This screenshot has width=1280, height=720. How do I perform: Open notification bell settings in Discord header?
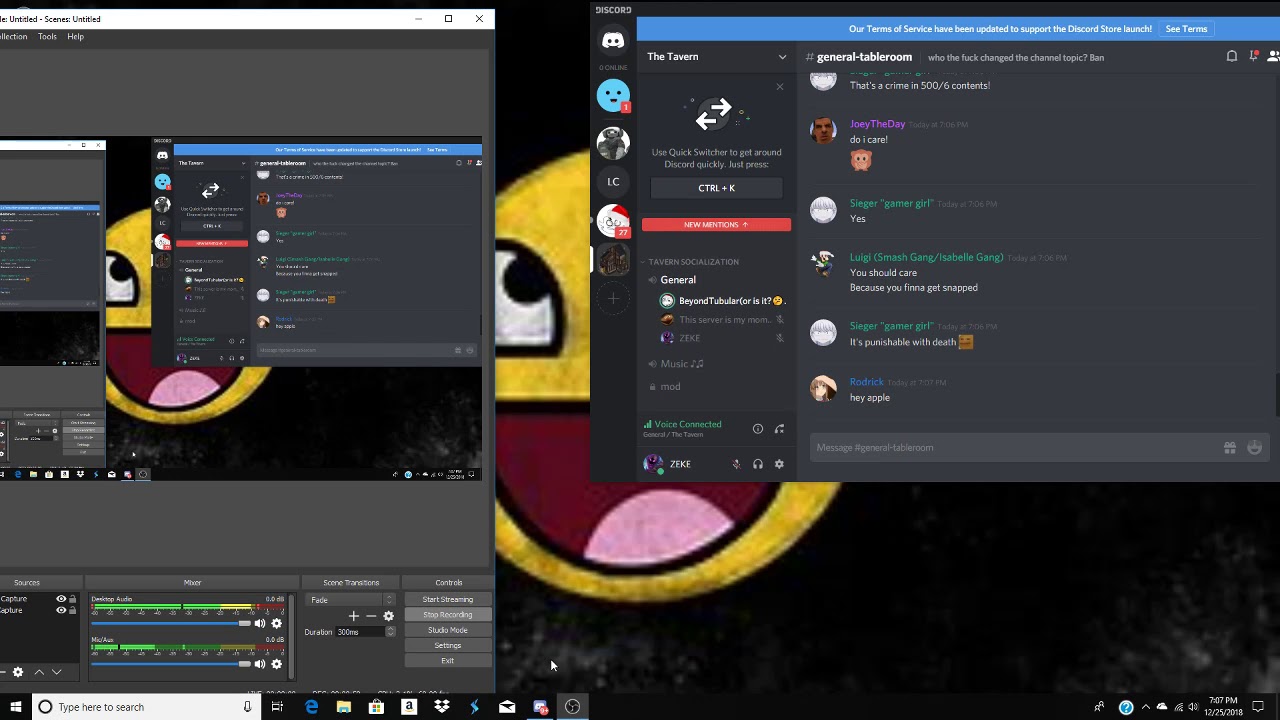click(1231, 56)
